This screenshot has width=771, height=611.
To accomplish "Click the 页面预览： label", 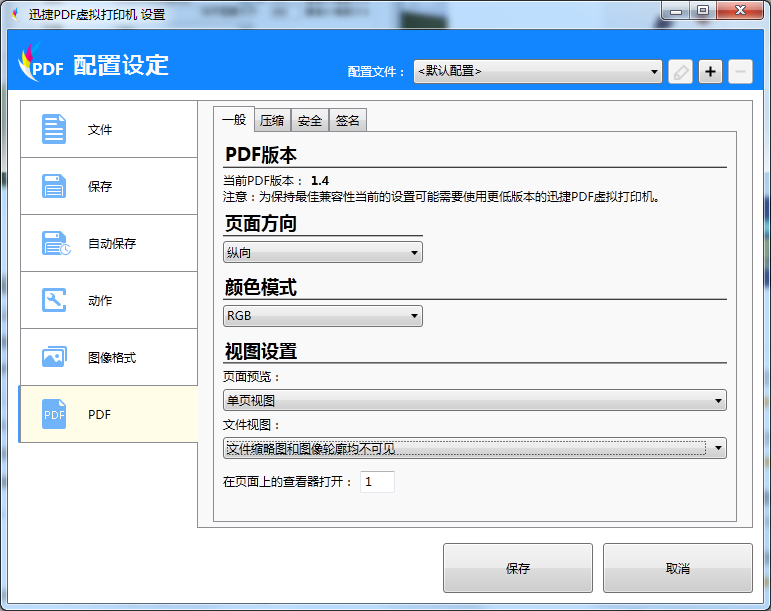I will coord(252,377).
